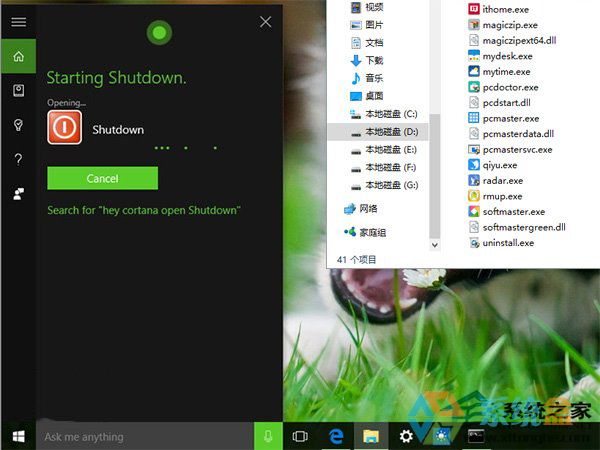Select pcmastersvc.exe file
600x450 pixels.
pyautogui.click(x=510, y=150)
